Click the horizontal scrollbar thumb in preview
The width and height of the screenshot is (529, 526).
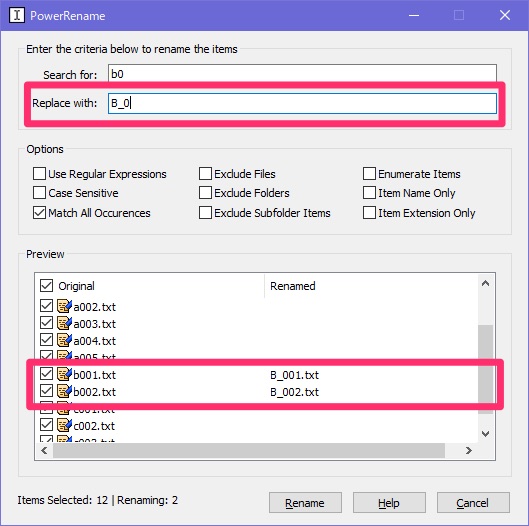[249, 450]
